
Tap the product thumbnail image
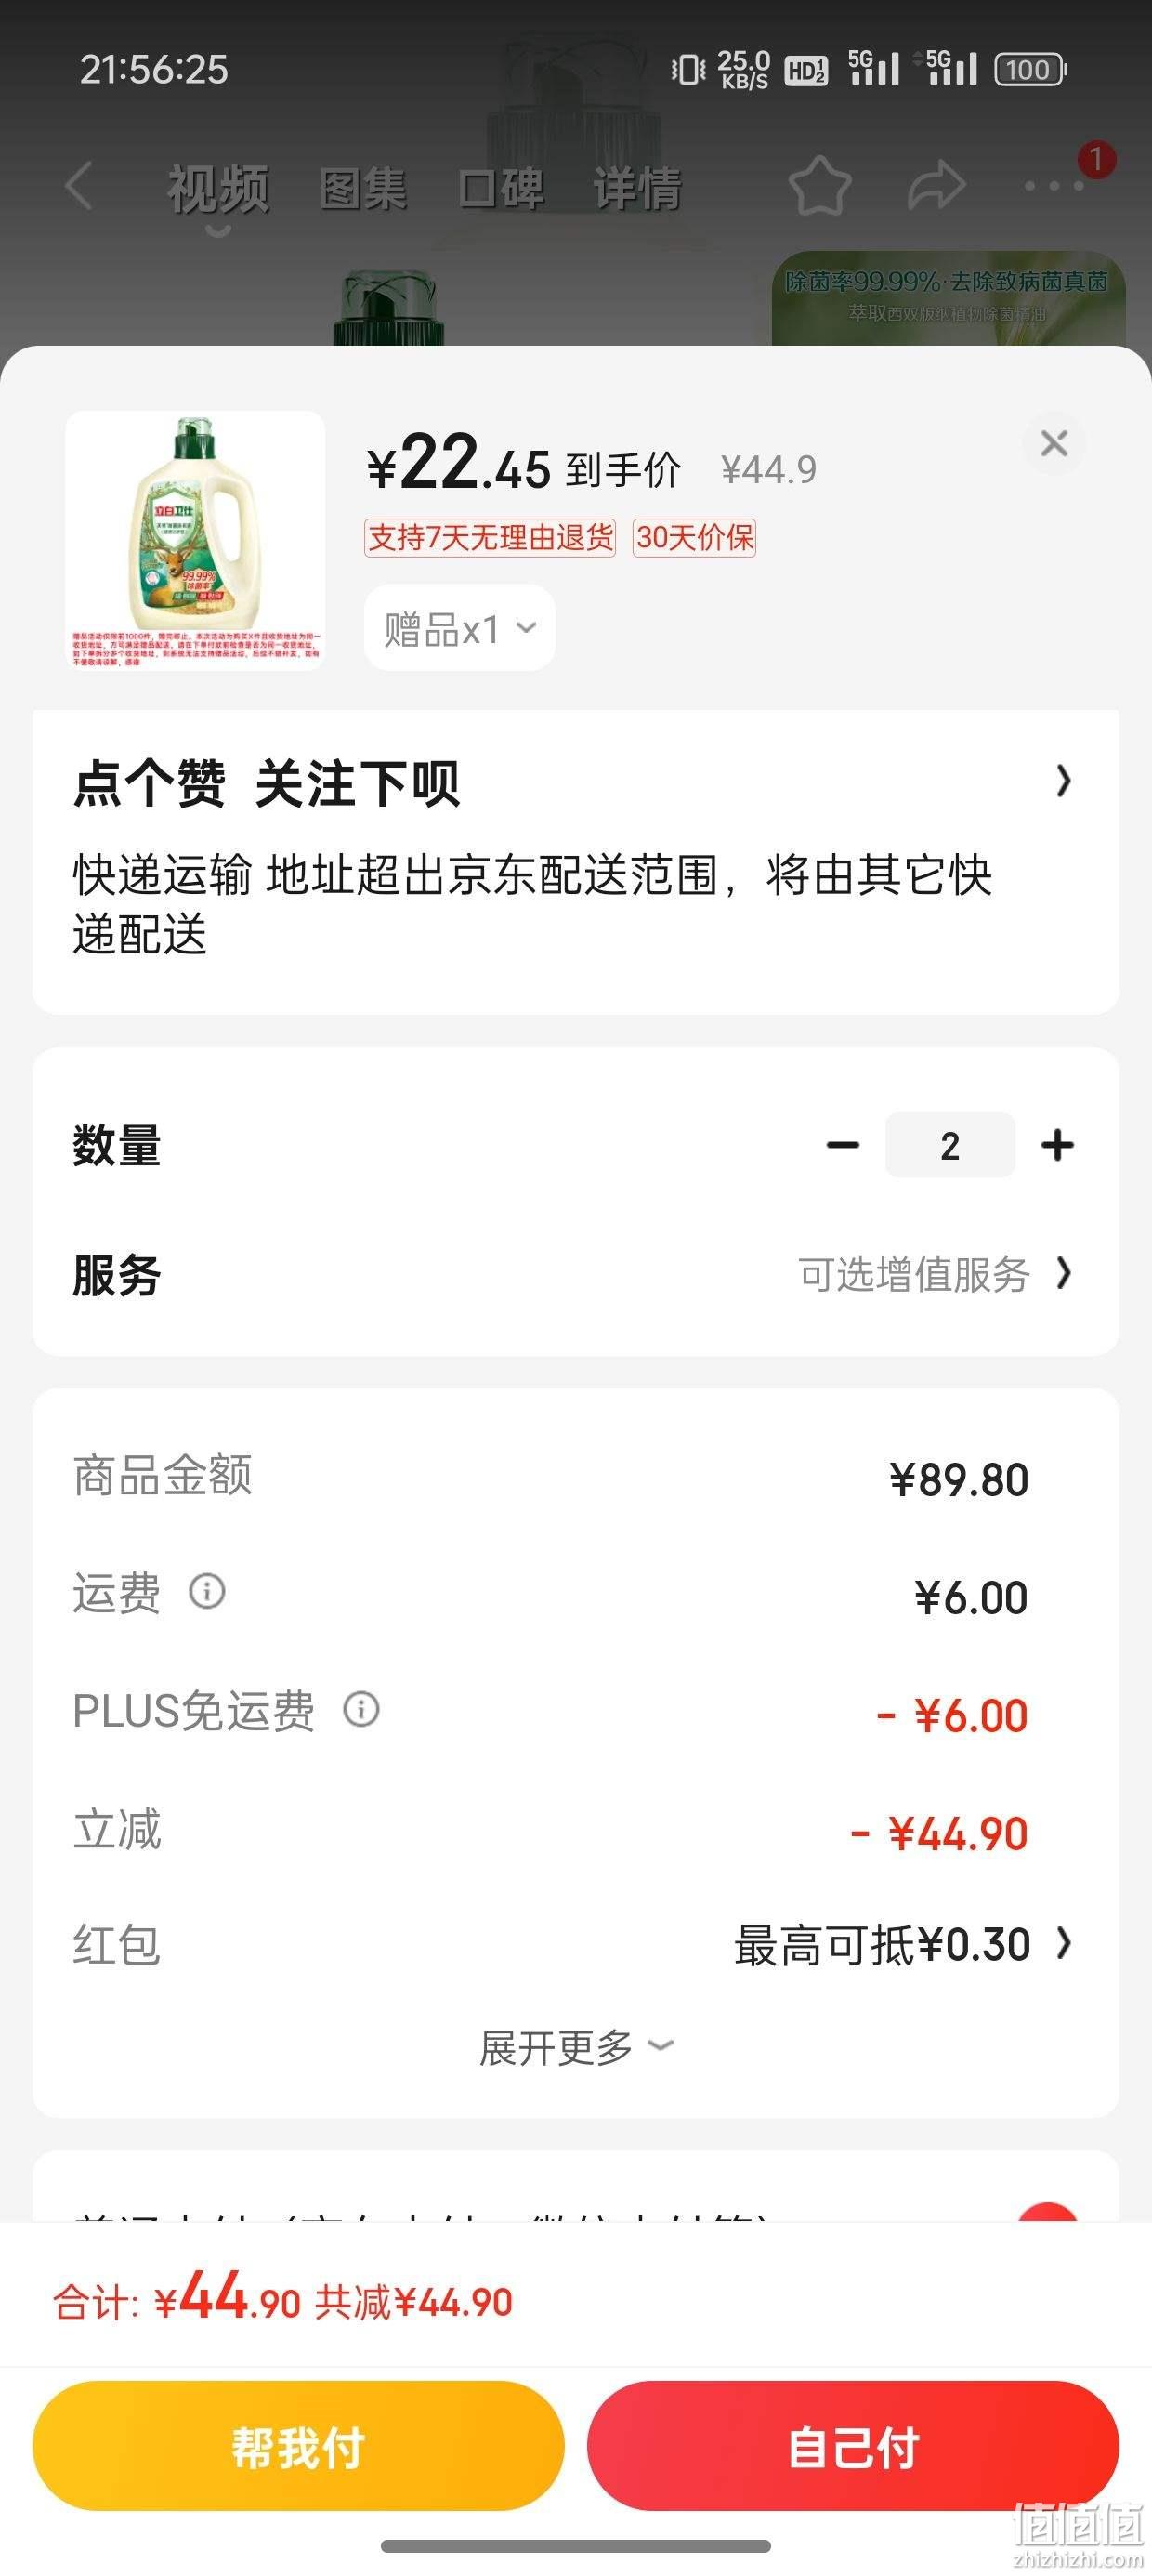click(195, 540)
